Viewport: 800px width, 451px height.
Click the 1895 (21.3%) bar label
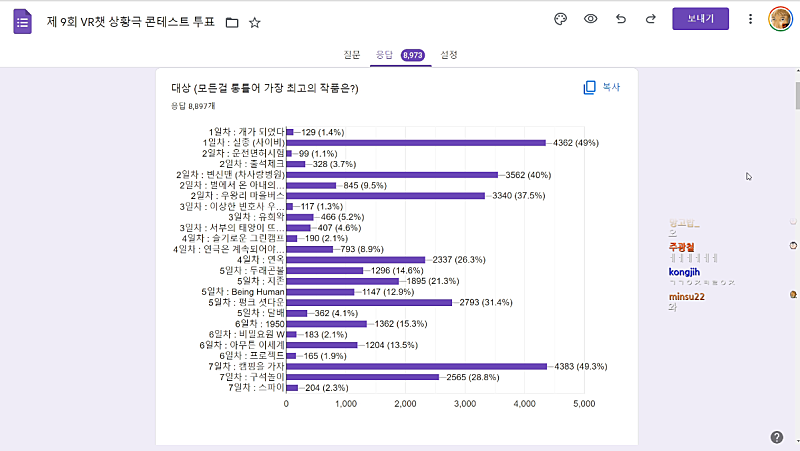coord(432,281)
